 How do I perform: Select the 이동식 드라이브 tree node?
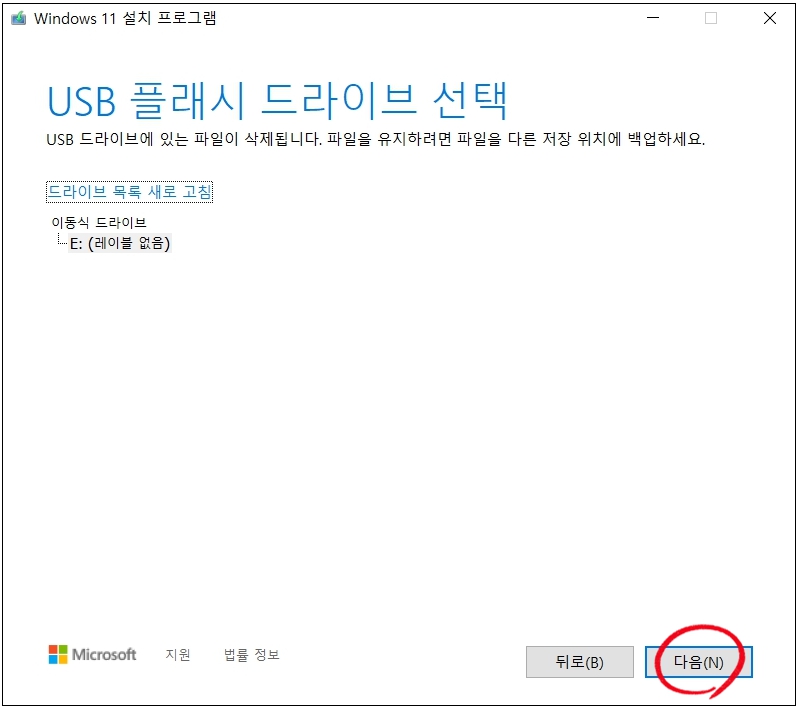pyautogui.click(x=99, y=222)
